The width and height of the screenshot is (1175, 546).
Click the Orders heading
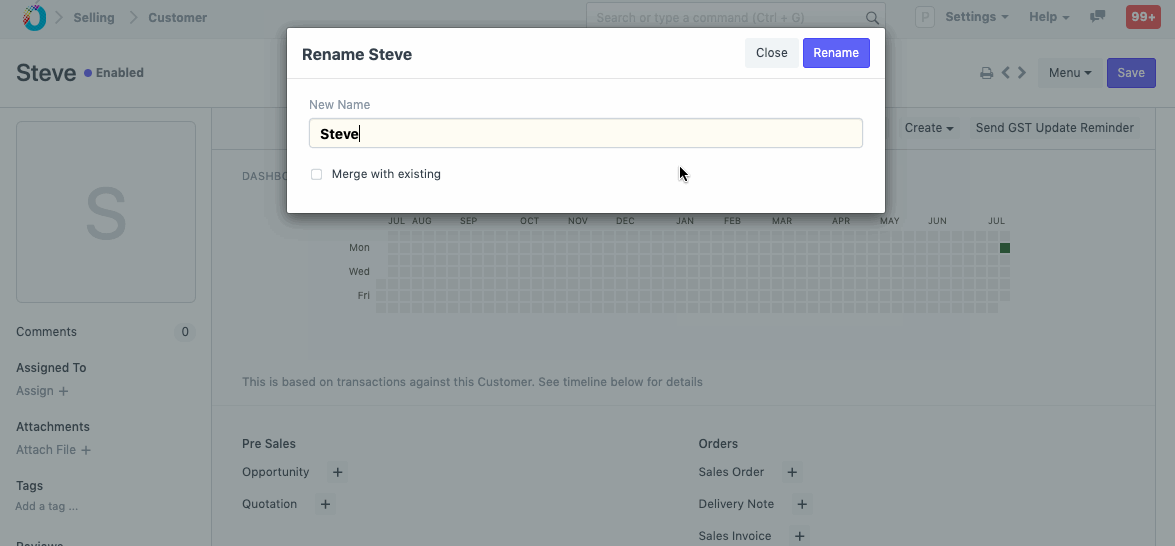pyautogui.click(x=718, y=444)
